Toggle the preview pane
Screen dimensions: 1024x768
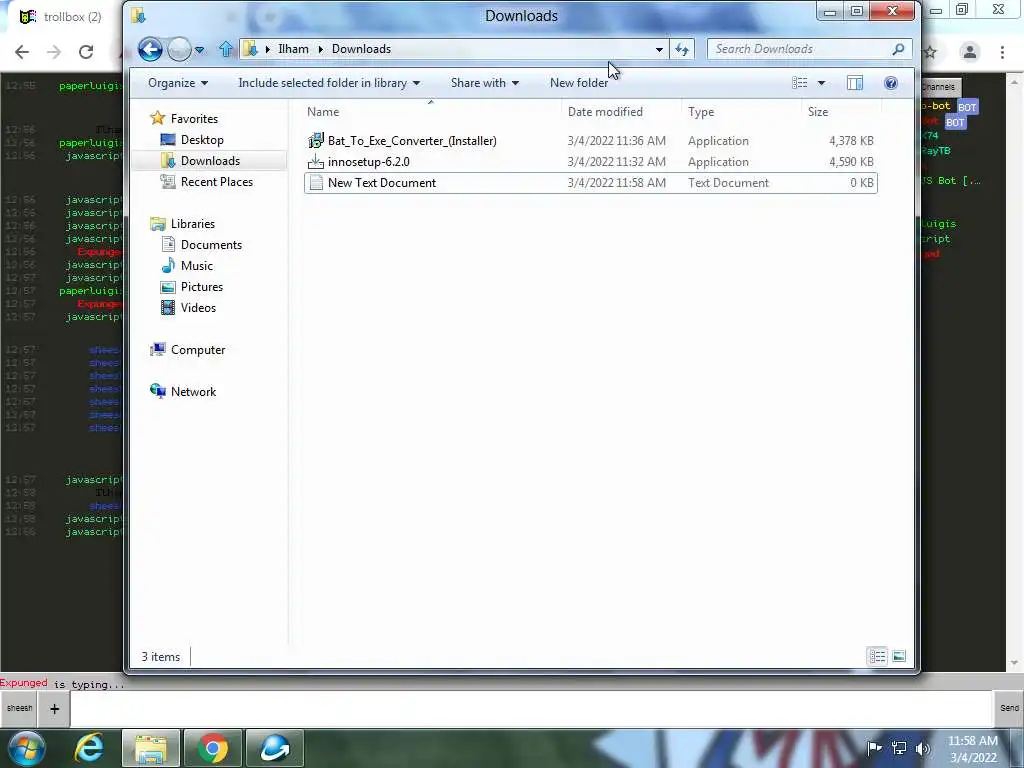pos(855,83)
